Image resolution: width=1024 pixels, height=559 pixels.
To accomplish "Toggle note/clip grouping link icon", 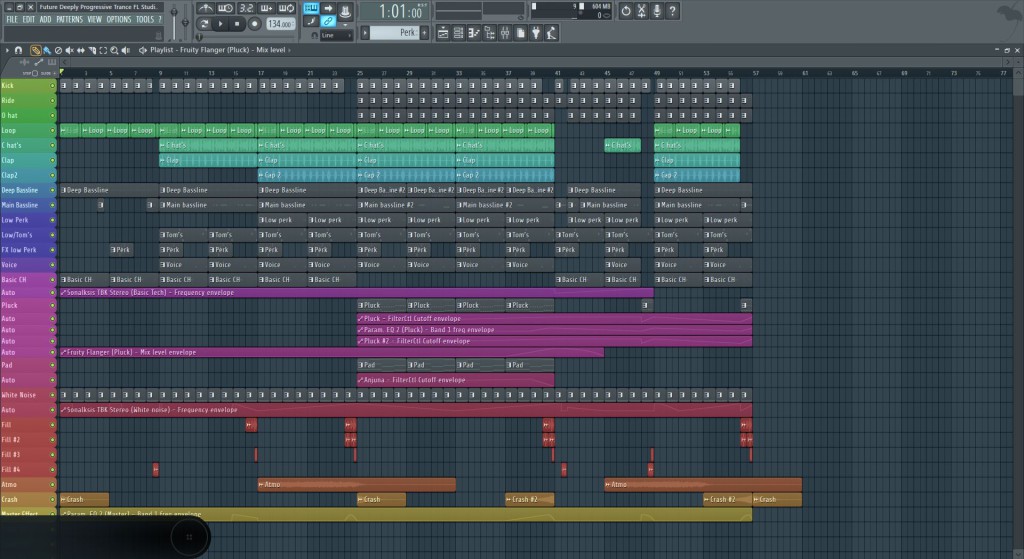I will click(x=328, y=22).
